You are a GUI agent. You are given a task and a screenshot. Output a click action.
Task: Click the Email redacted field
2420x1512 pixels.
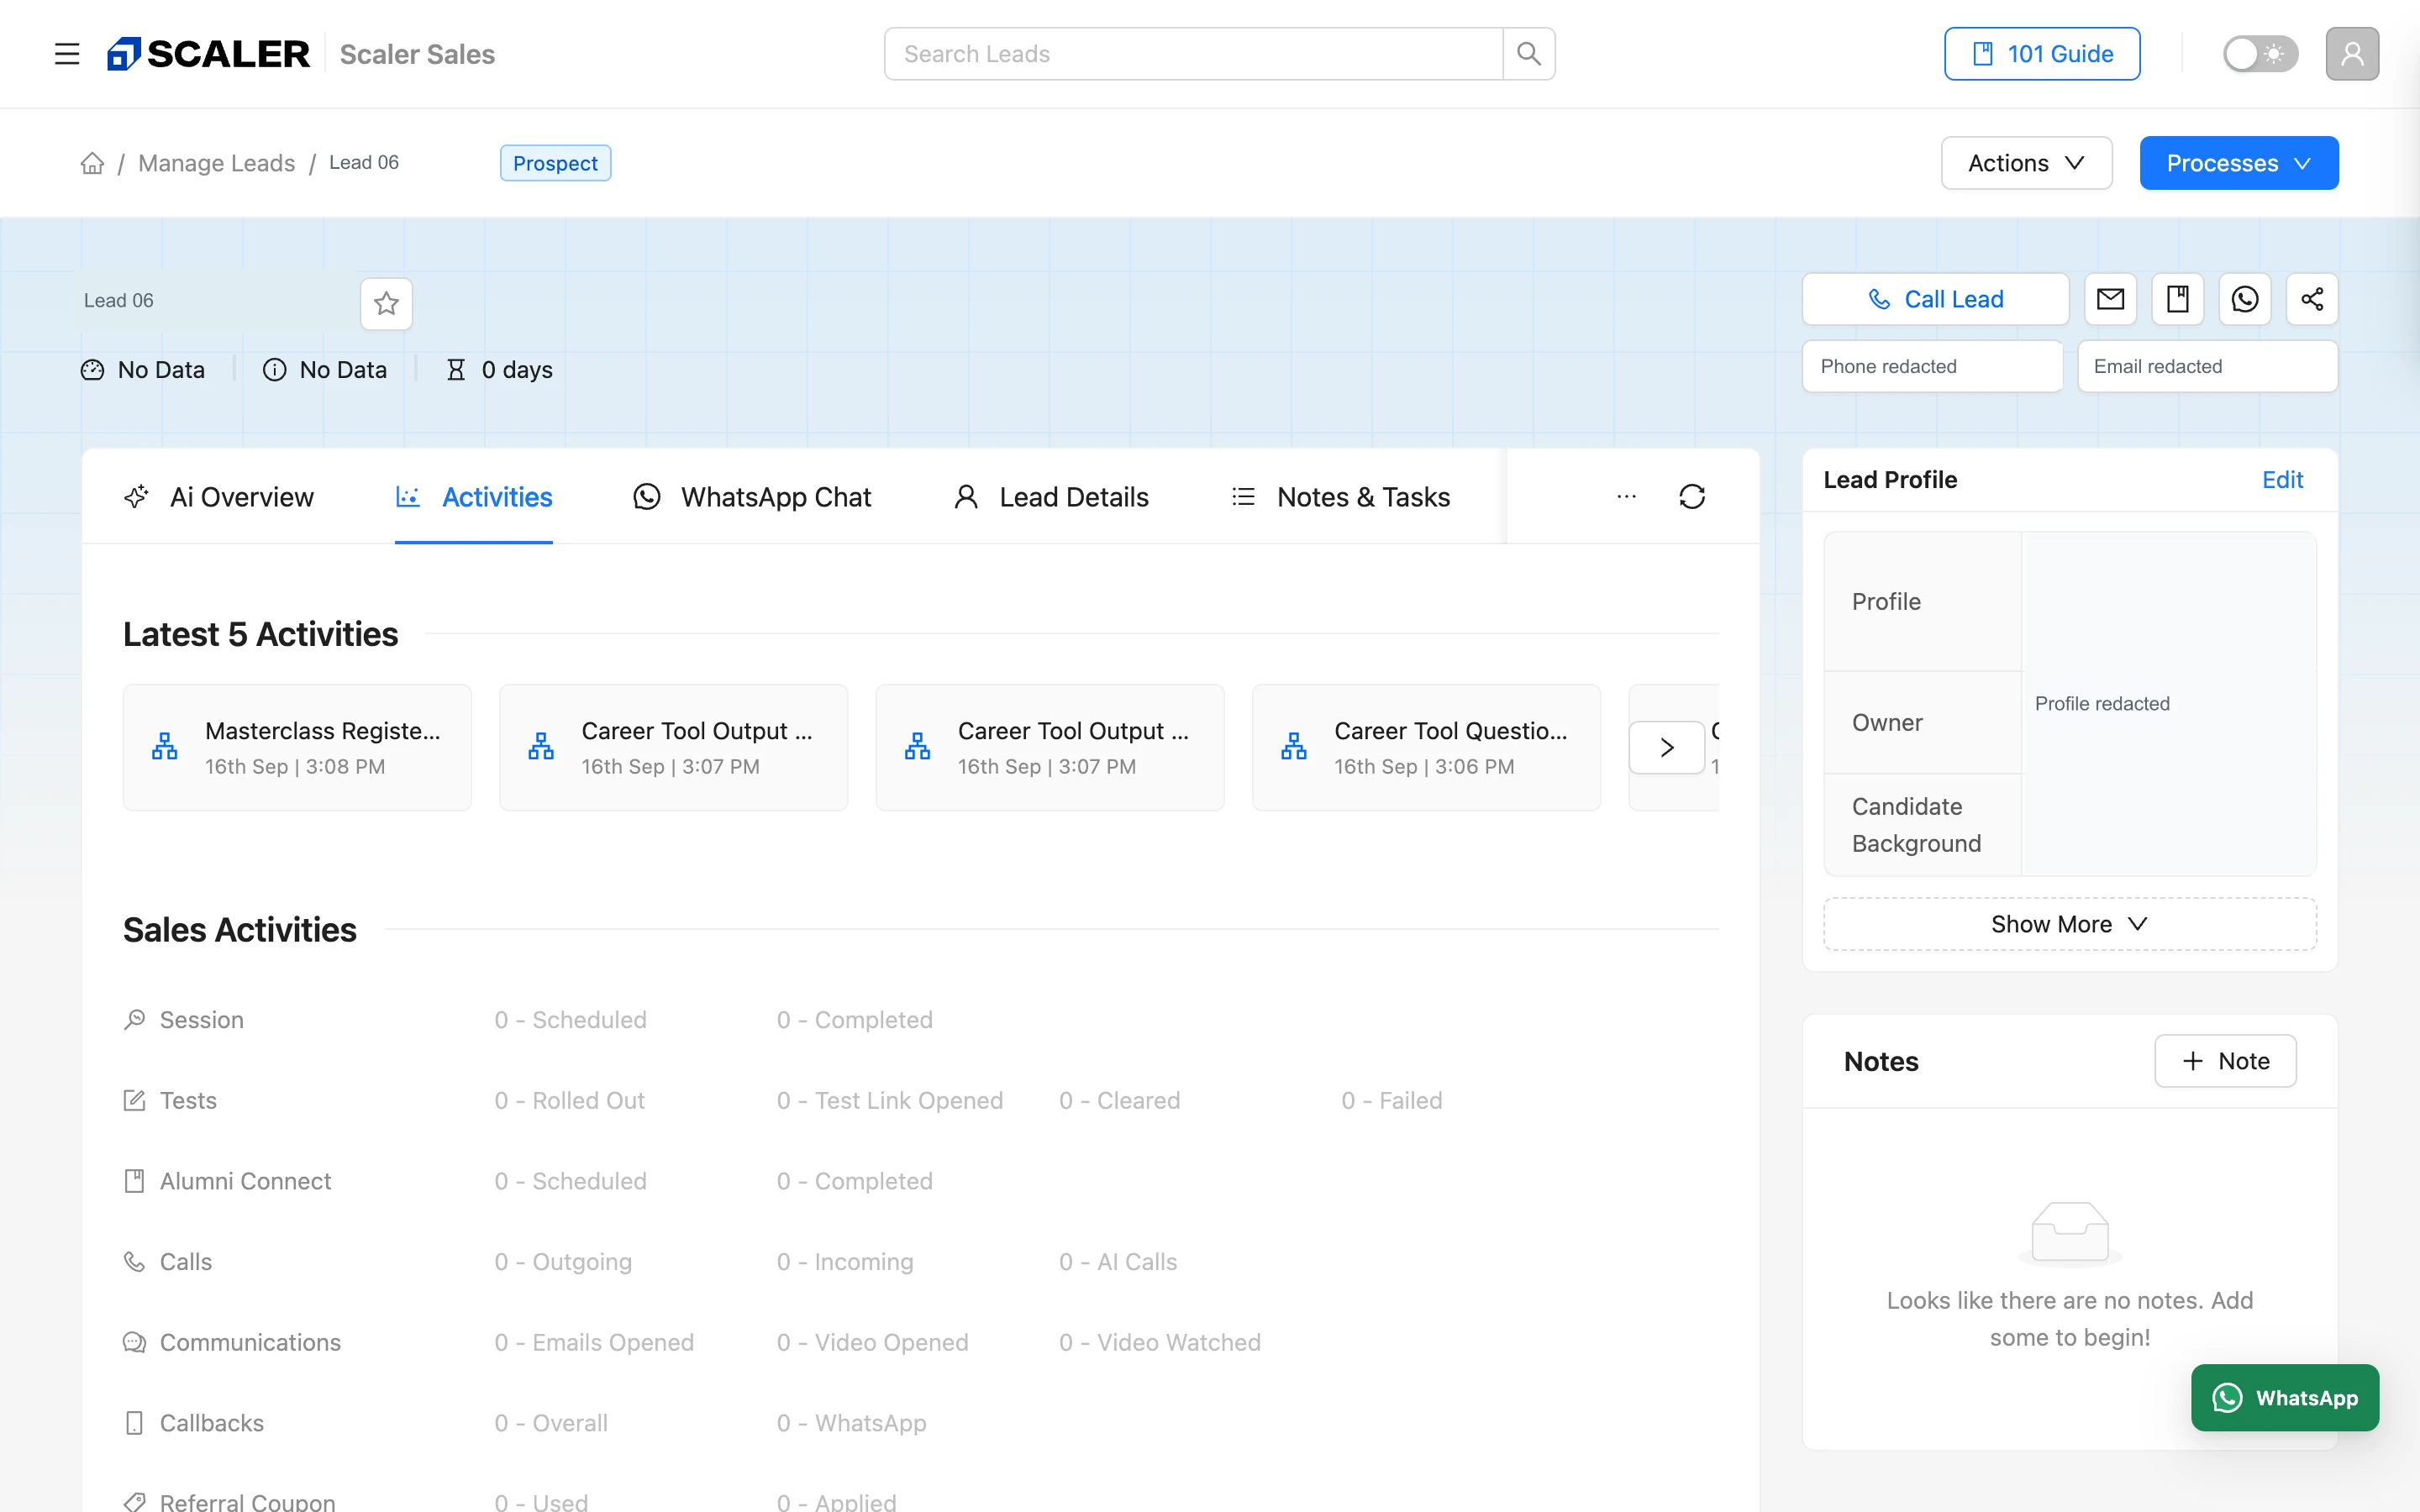[2207, 366]
